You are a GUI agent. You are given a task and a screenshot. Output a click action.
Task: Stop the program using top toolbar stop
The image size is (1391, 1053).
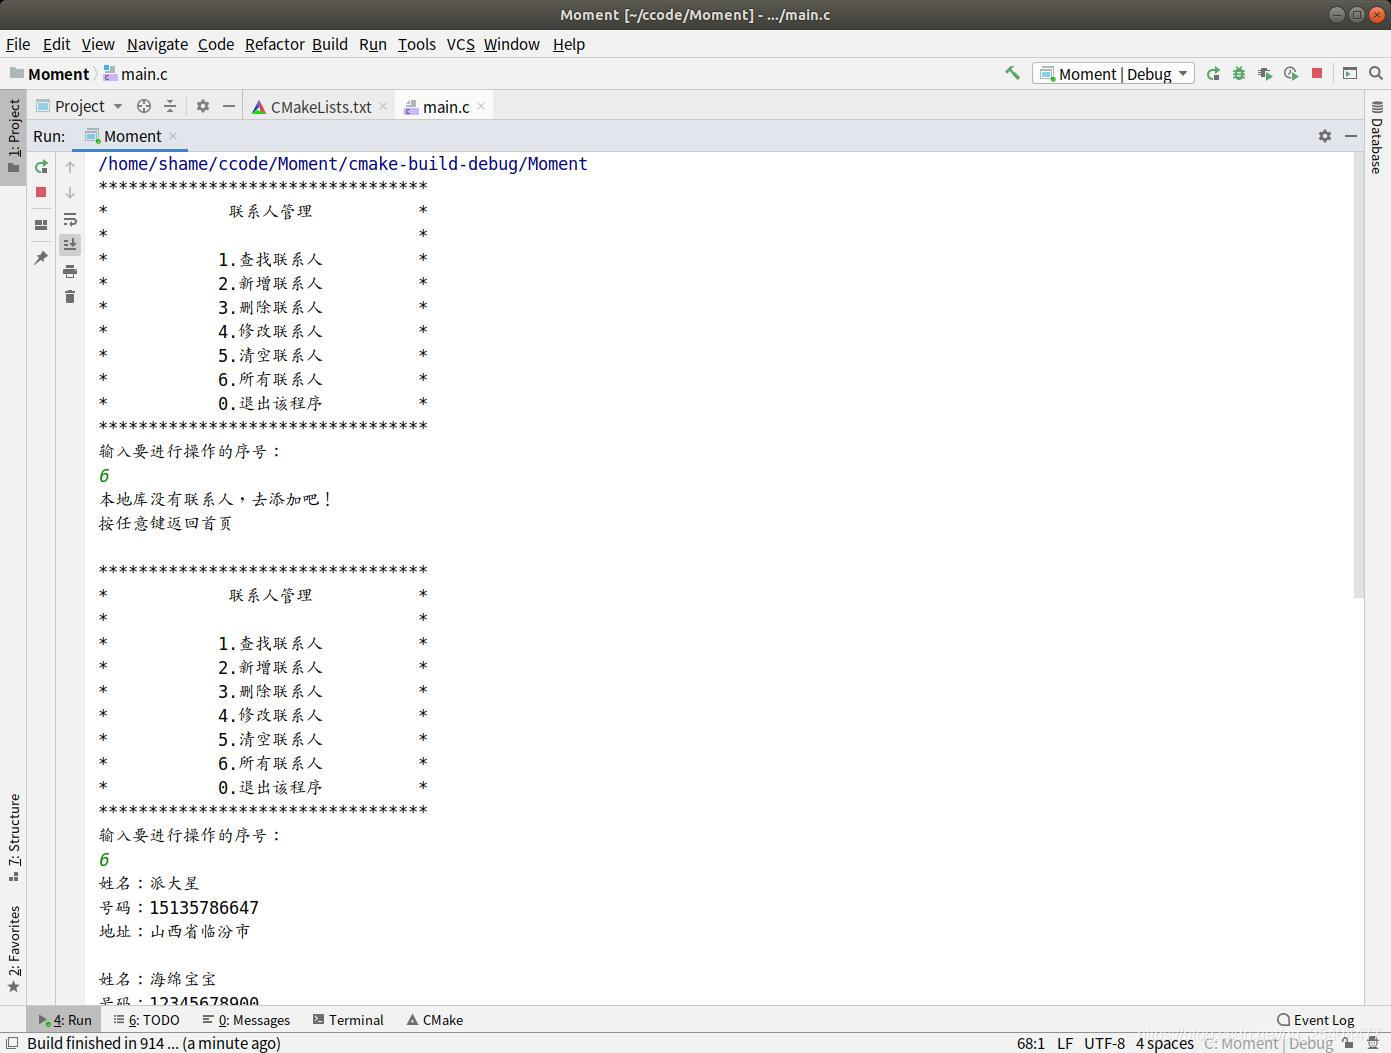coord(1317,73)
